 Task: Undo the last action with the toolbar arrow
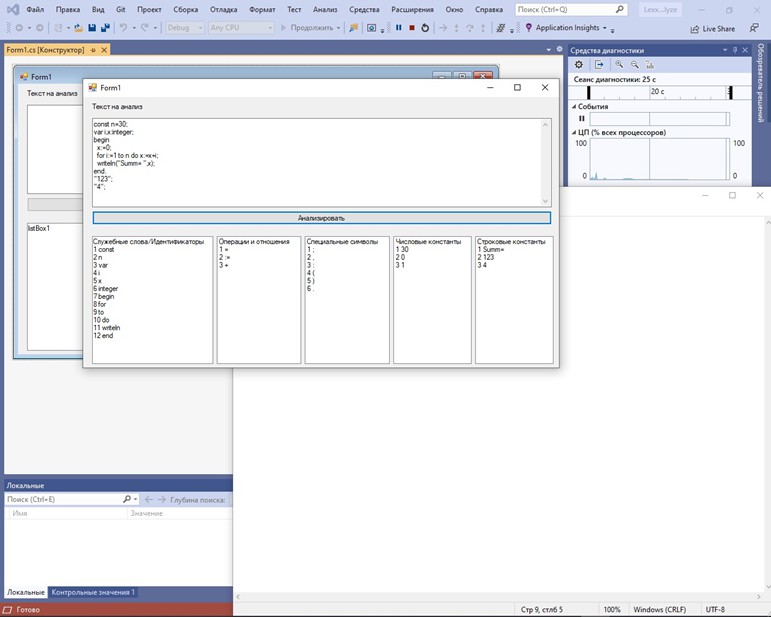(123, 28)
